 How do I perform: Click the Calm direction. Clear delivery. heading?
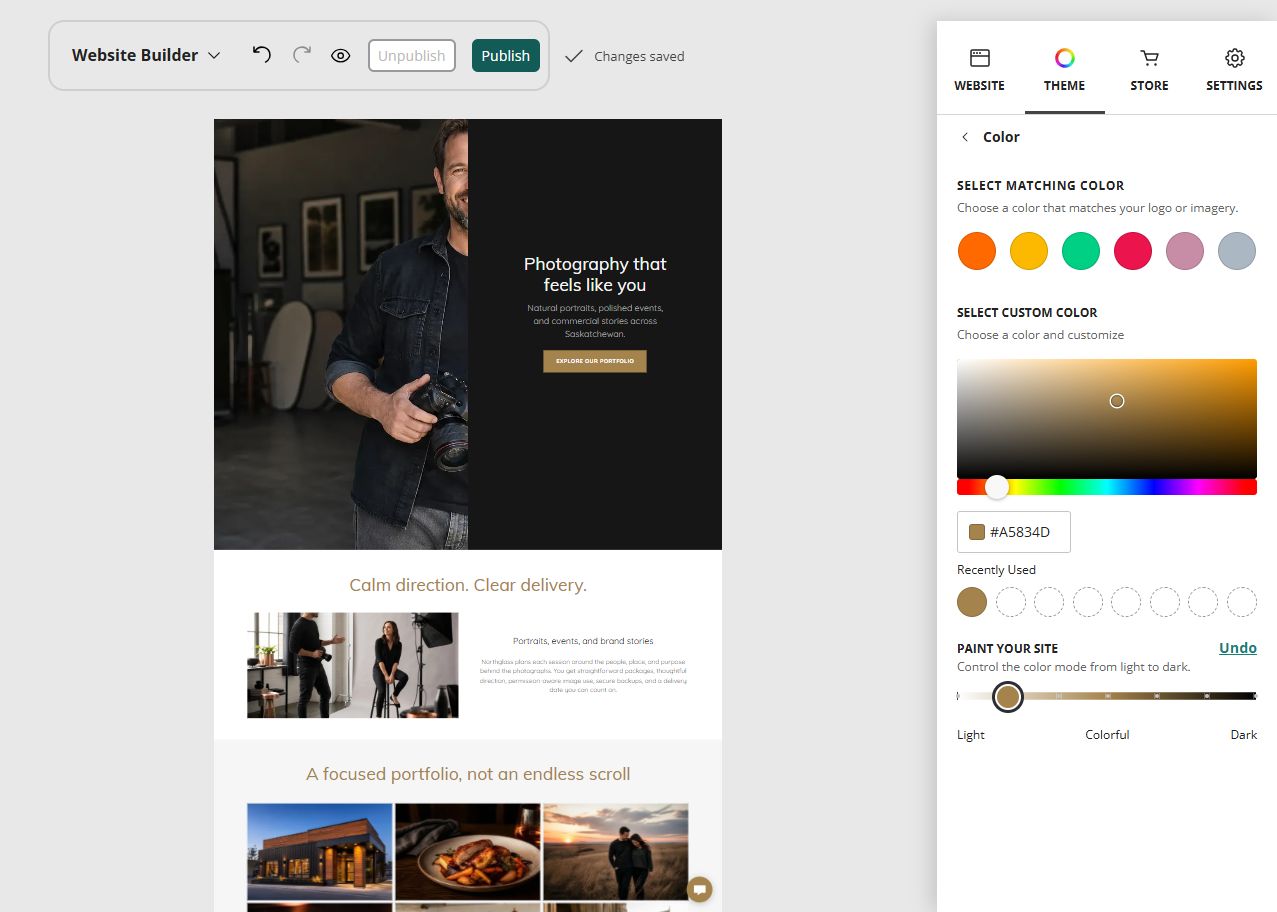tap(468, 585)
